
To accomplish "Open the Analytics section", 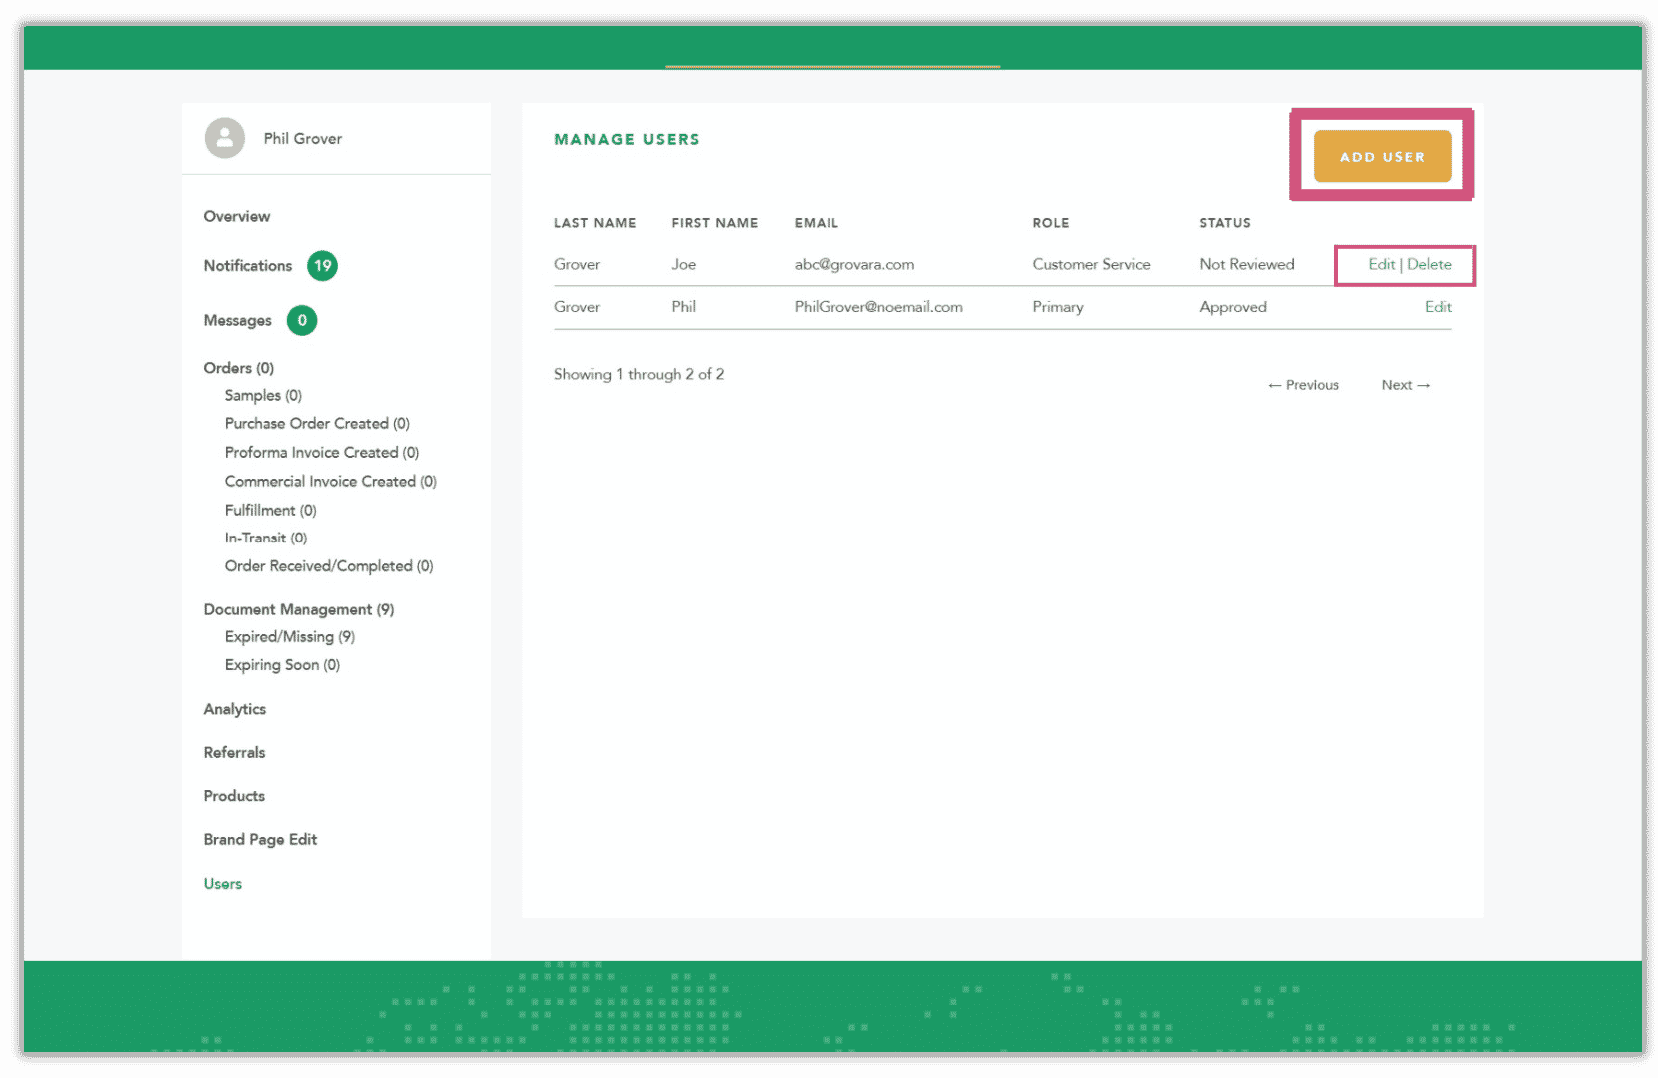I will point(235,709).
